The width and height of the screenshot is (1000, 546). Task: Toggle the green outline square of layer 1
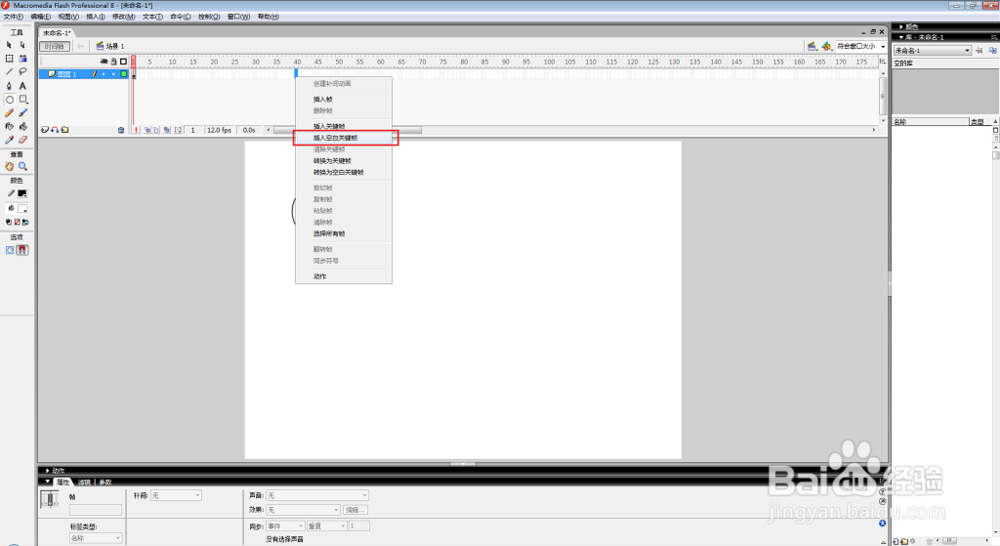(124, 74)
